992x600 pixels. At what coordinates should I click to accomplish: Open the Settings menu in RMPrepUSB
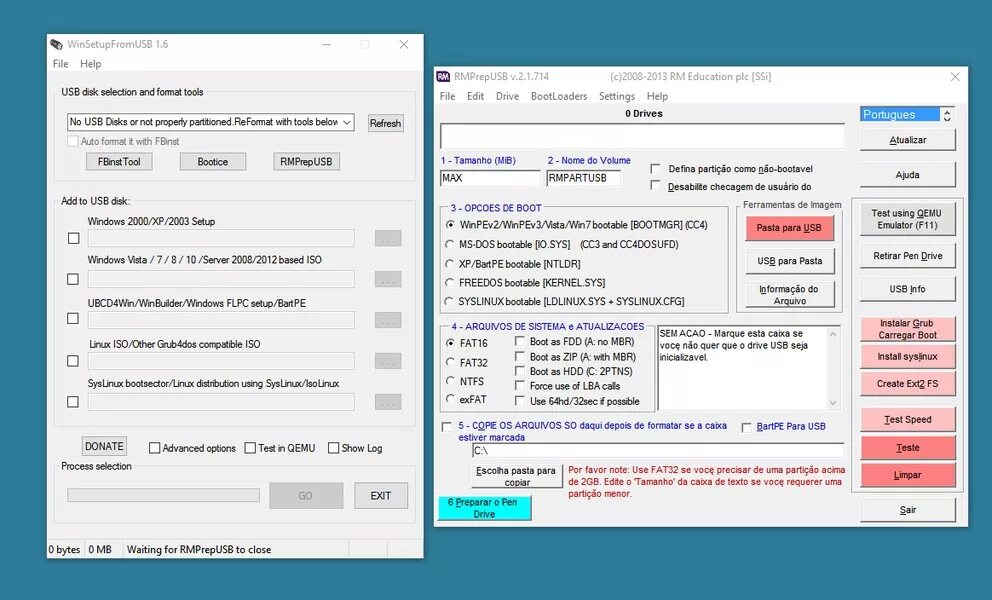click(617, 96)
